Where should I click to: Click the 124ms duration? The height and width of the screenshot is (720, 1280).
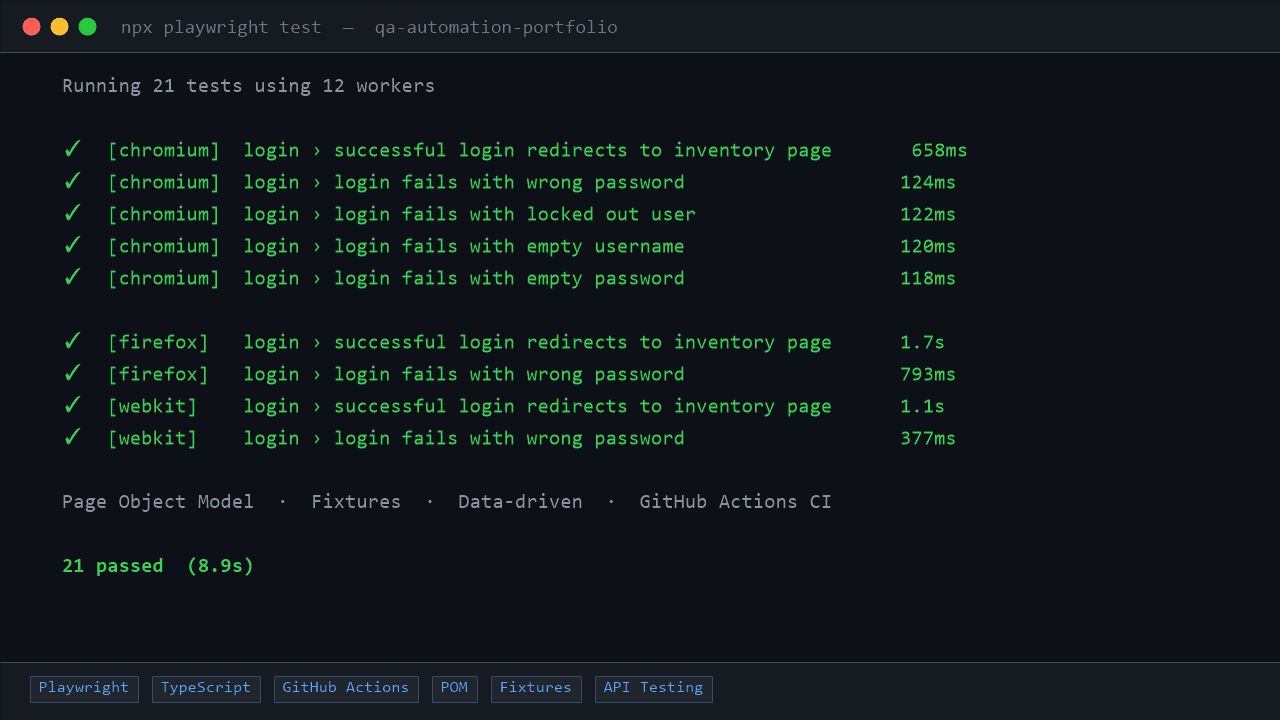click(928, 182)
